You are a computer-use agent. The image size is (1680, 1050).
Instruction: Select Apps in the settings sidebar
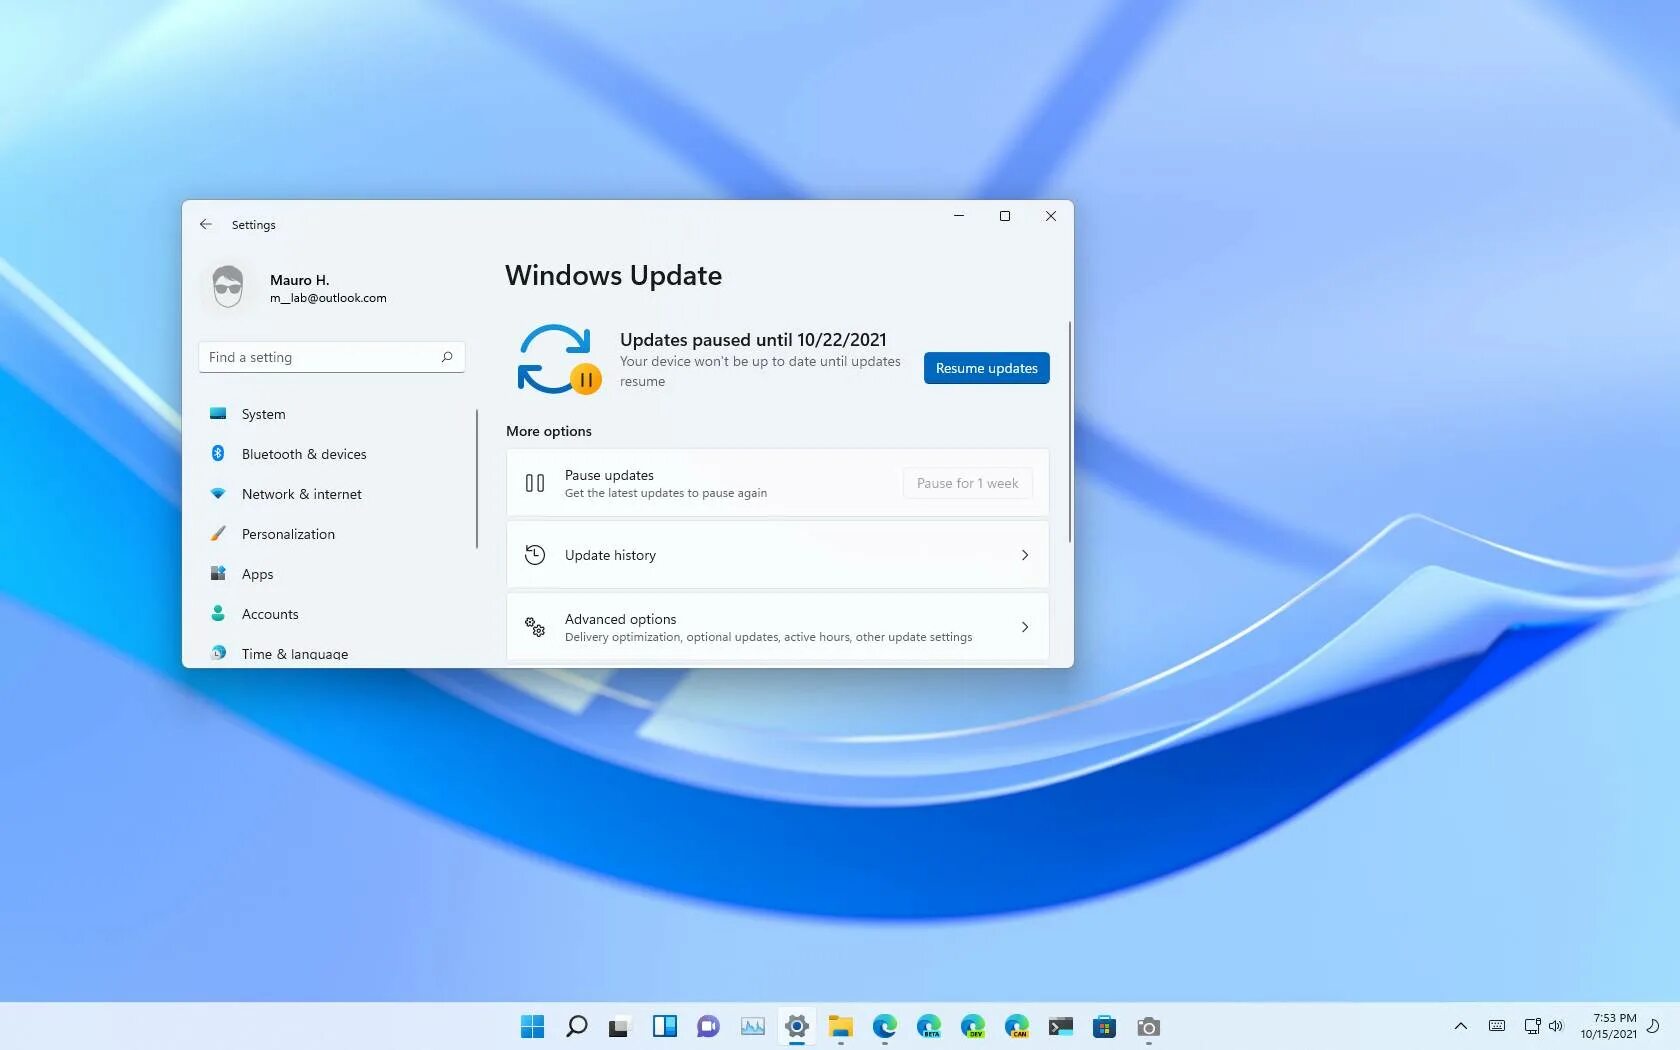tap(256, 573)
